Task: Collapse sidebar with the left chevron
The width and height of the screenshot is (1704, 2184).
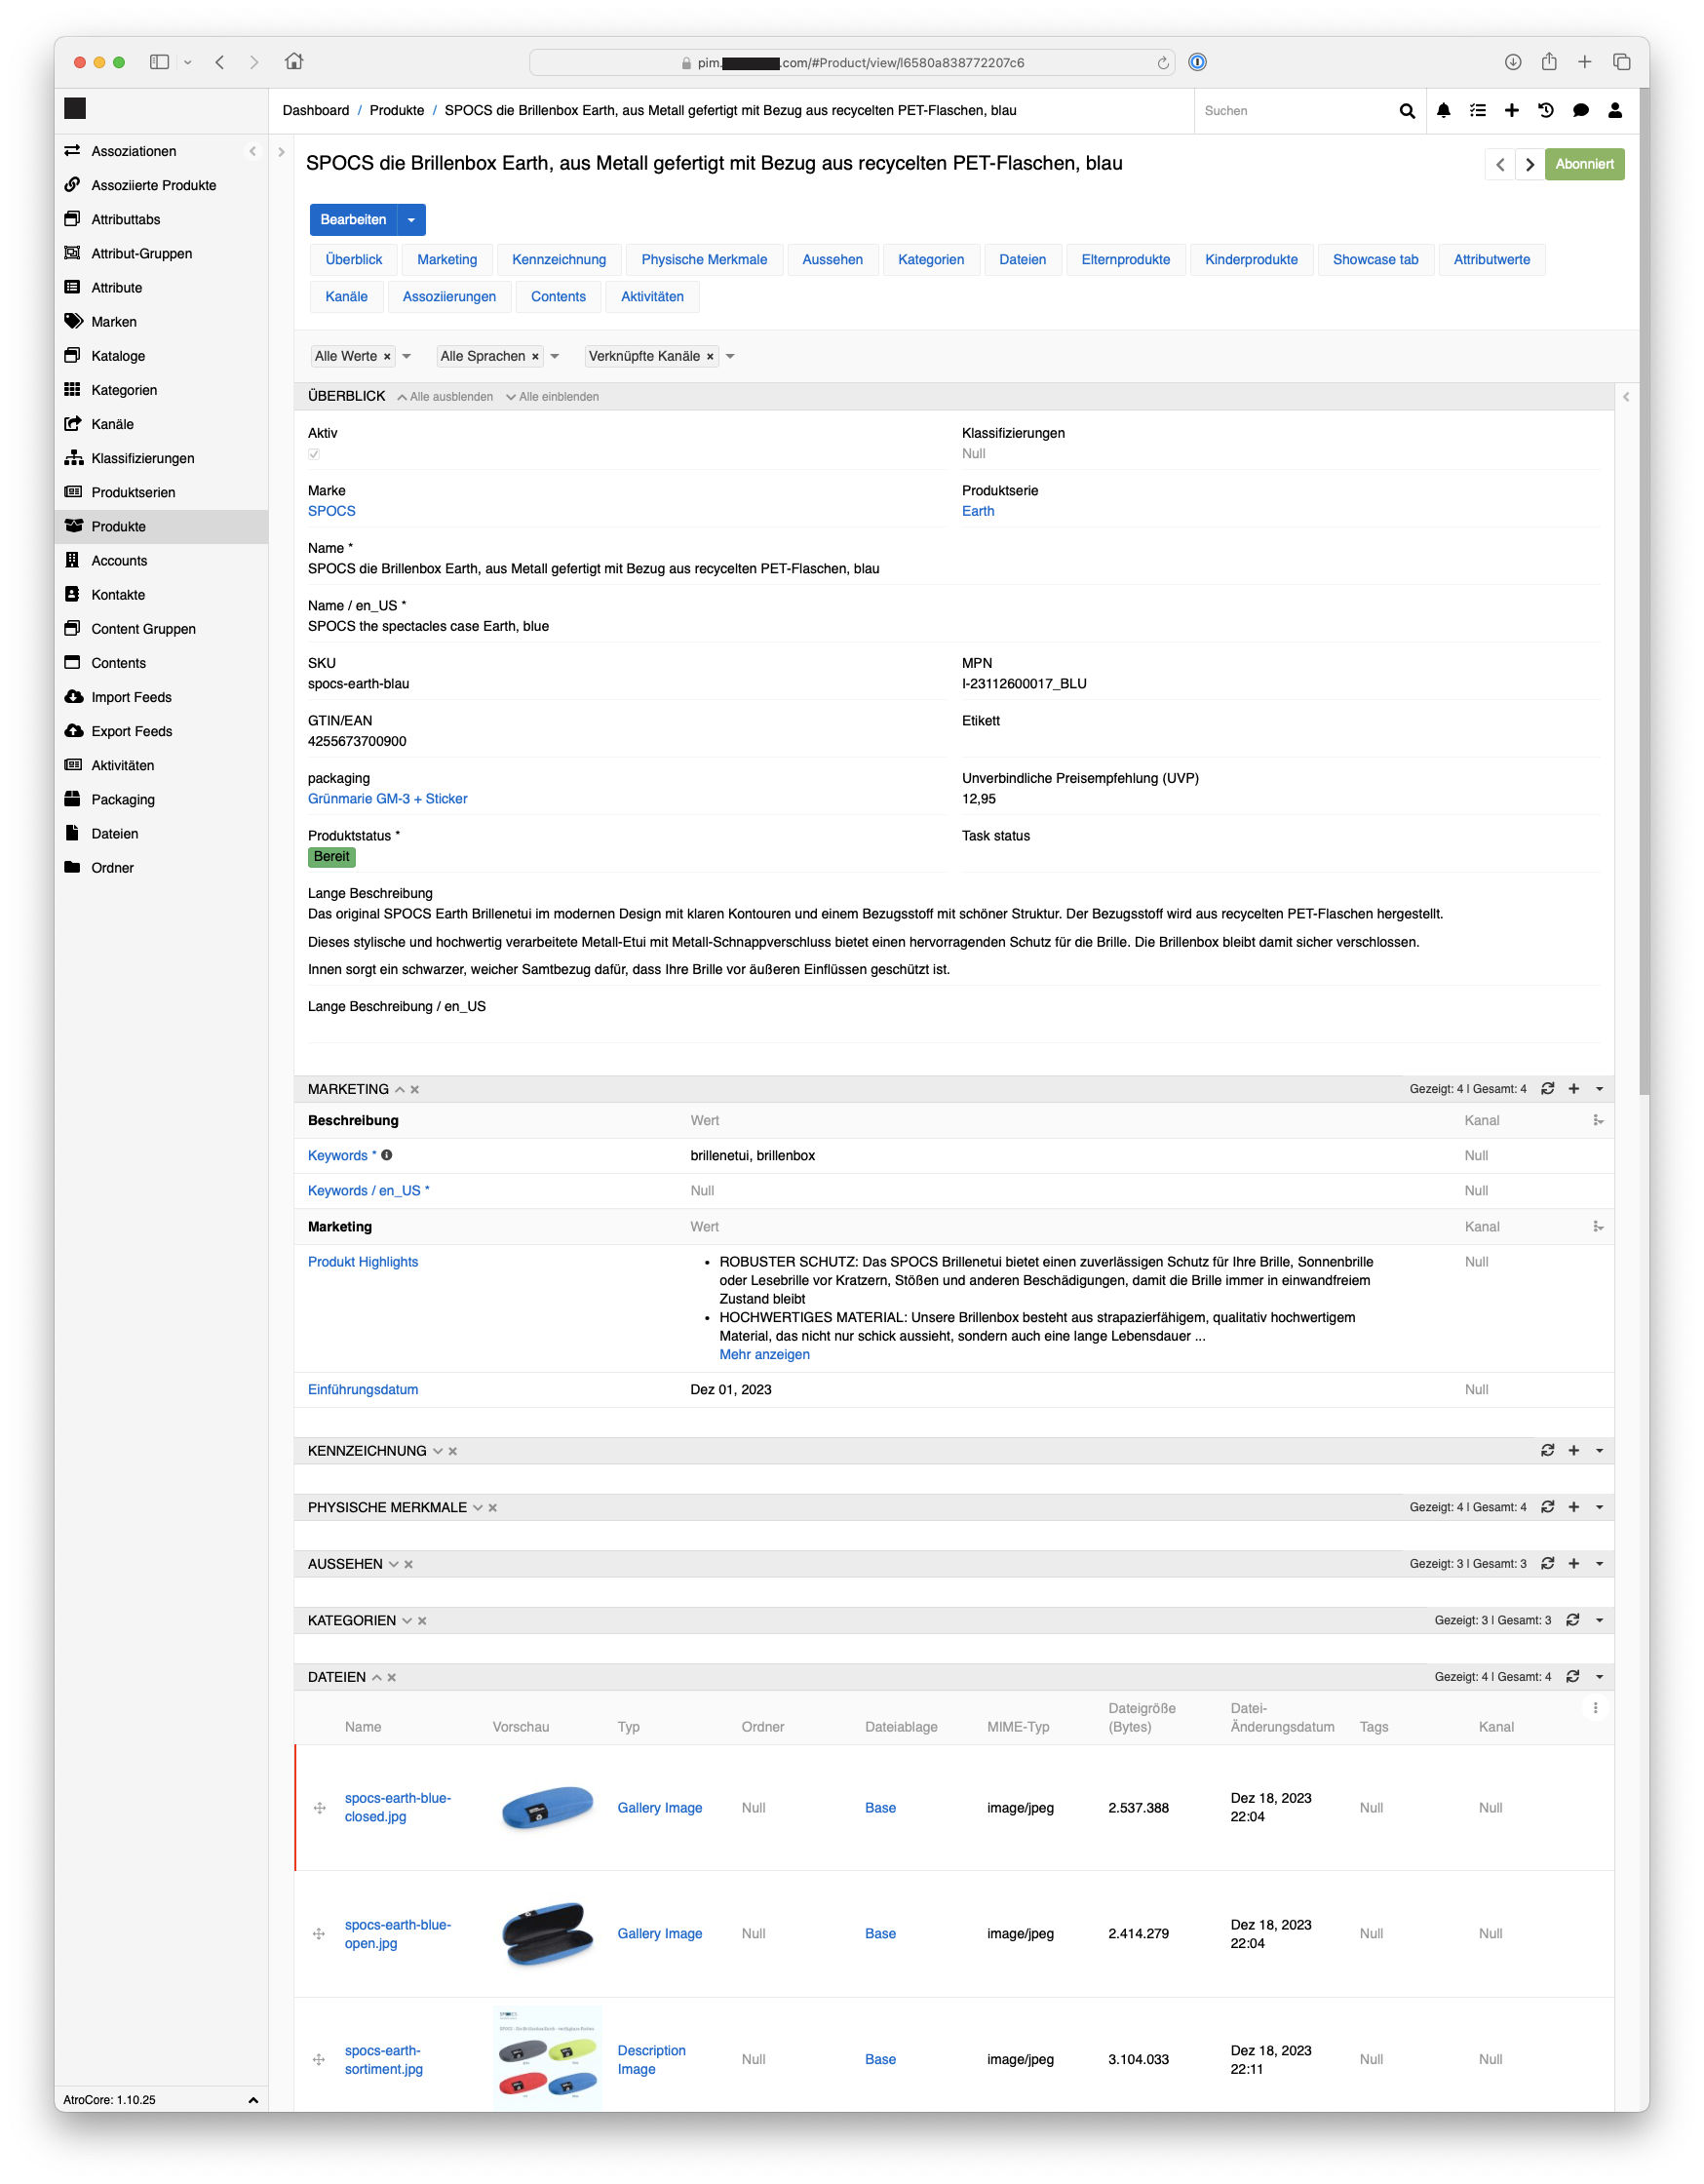Action: pos(252,151)
